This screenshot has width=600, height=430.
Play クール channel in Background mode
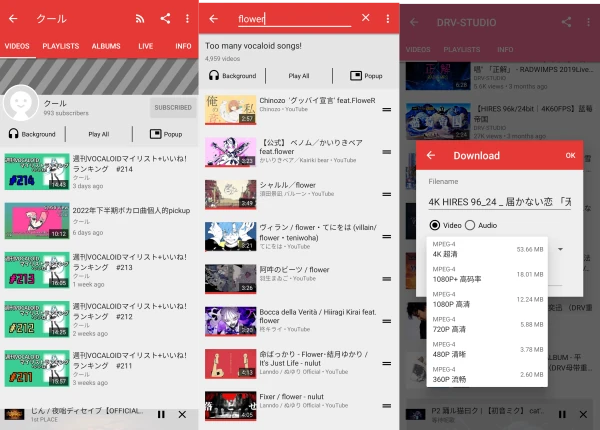pyautogui.click(x=32, y=134)
